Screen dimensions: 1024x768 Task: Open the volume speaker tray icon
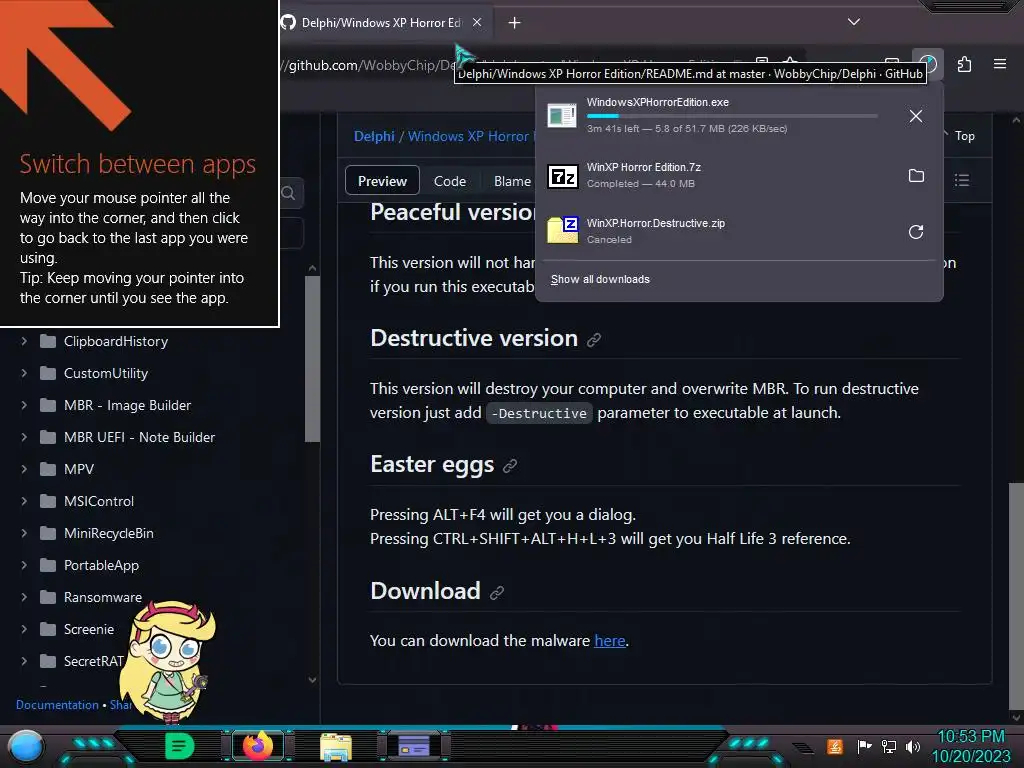[x=913, y=746]
